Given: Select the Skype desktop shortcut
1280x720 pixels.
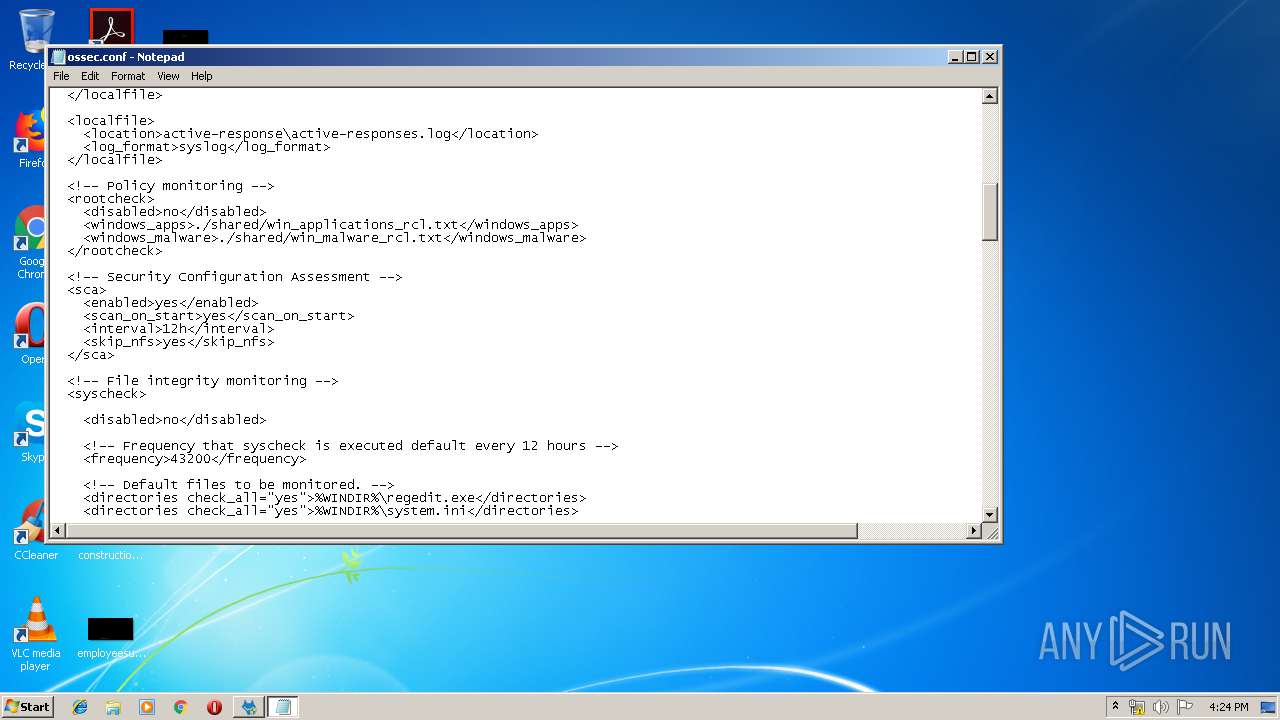Looking at the screenshot, I should coord(30,432).
